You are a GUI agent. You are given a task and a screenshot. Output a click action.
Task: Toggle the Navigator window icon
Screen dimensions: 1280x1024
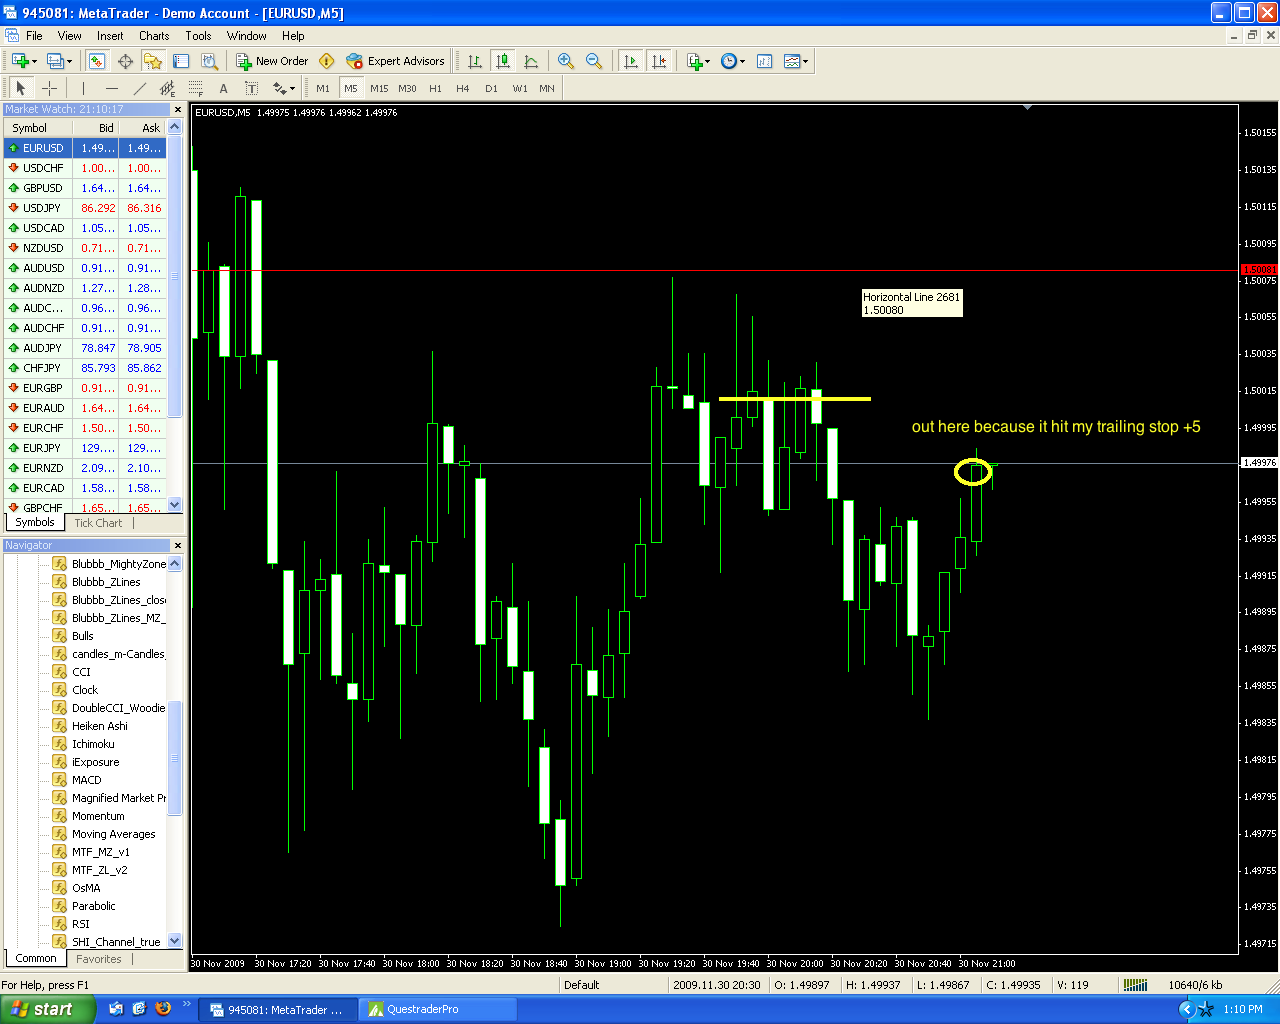[x=153, y=61]
